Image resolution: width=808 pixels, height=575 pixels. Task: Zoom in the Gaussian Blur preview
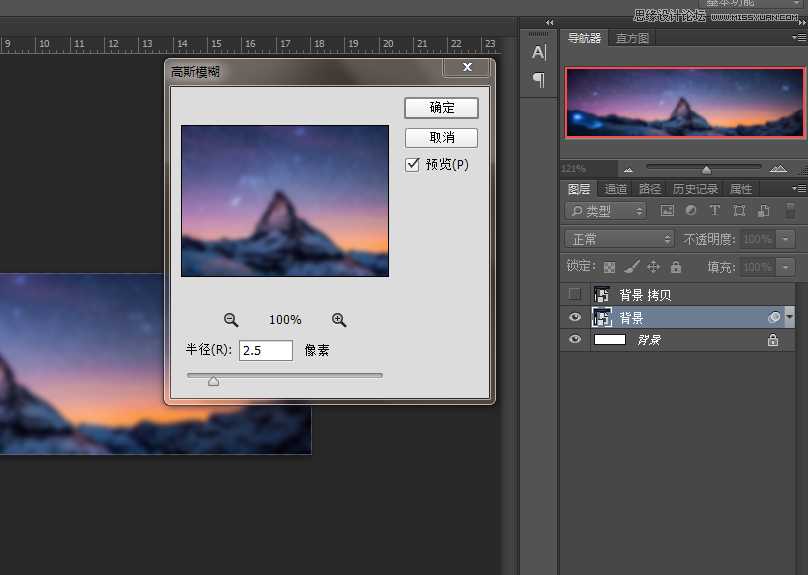coord(339,320)
